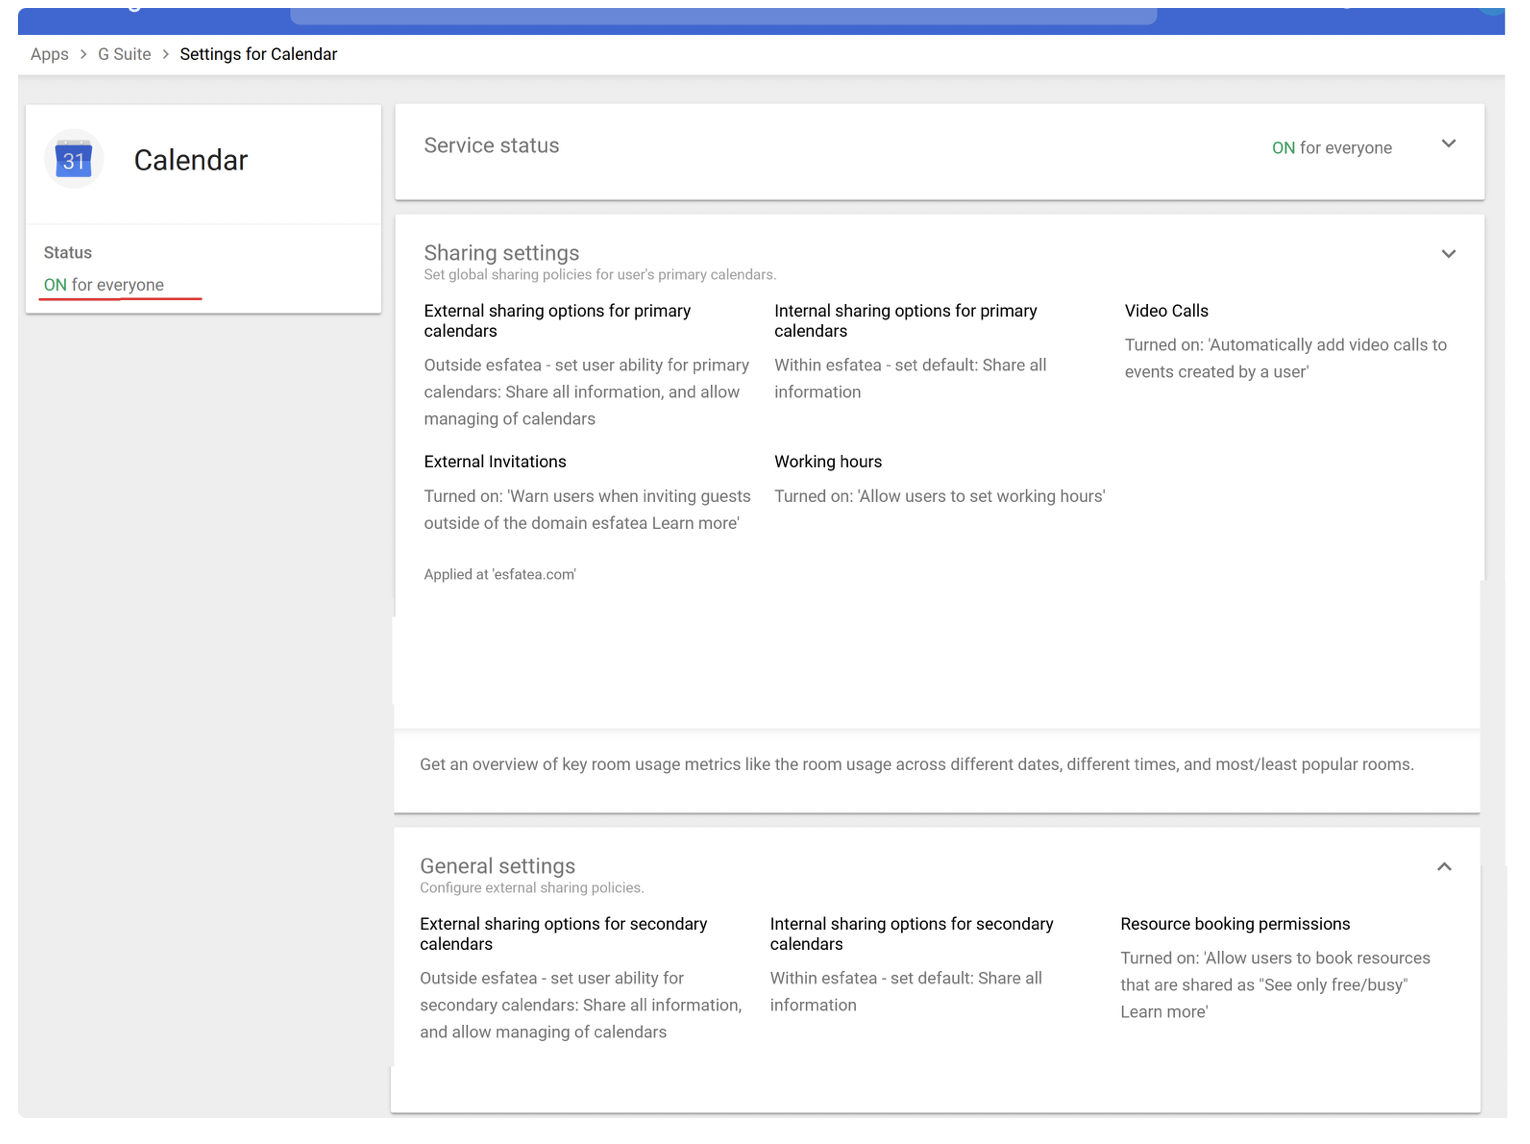Image resolution: width=1530 pixels, height=1144 pixels.
Task: Go to Apps in the breadcrumb
Action: pyautogui.click(x=49, y=54)
